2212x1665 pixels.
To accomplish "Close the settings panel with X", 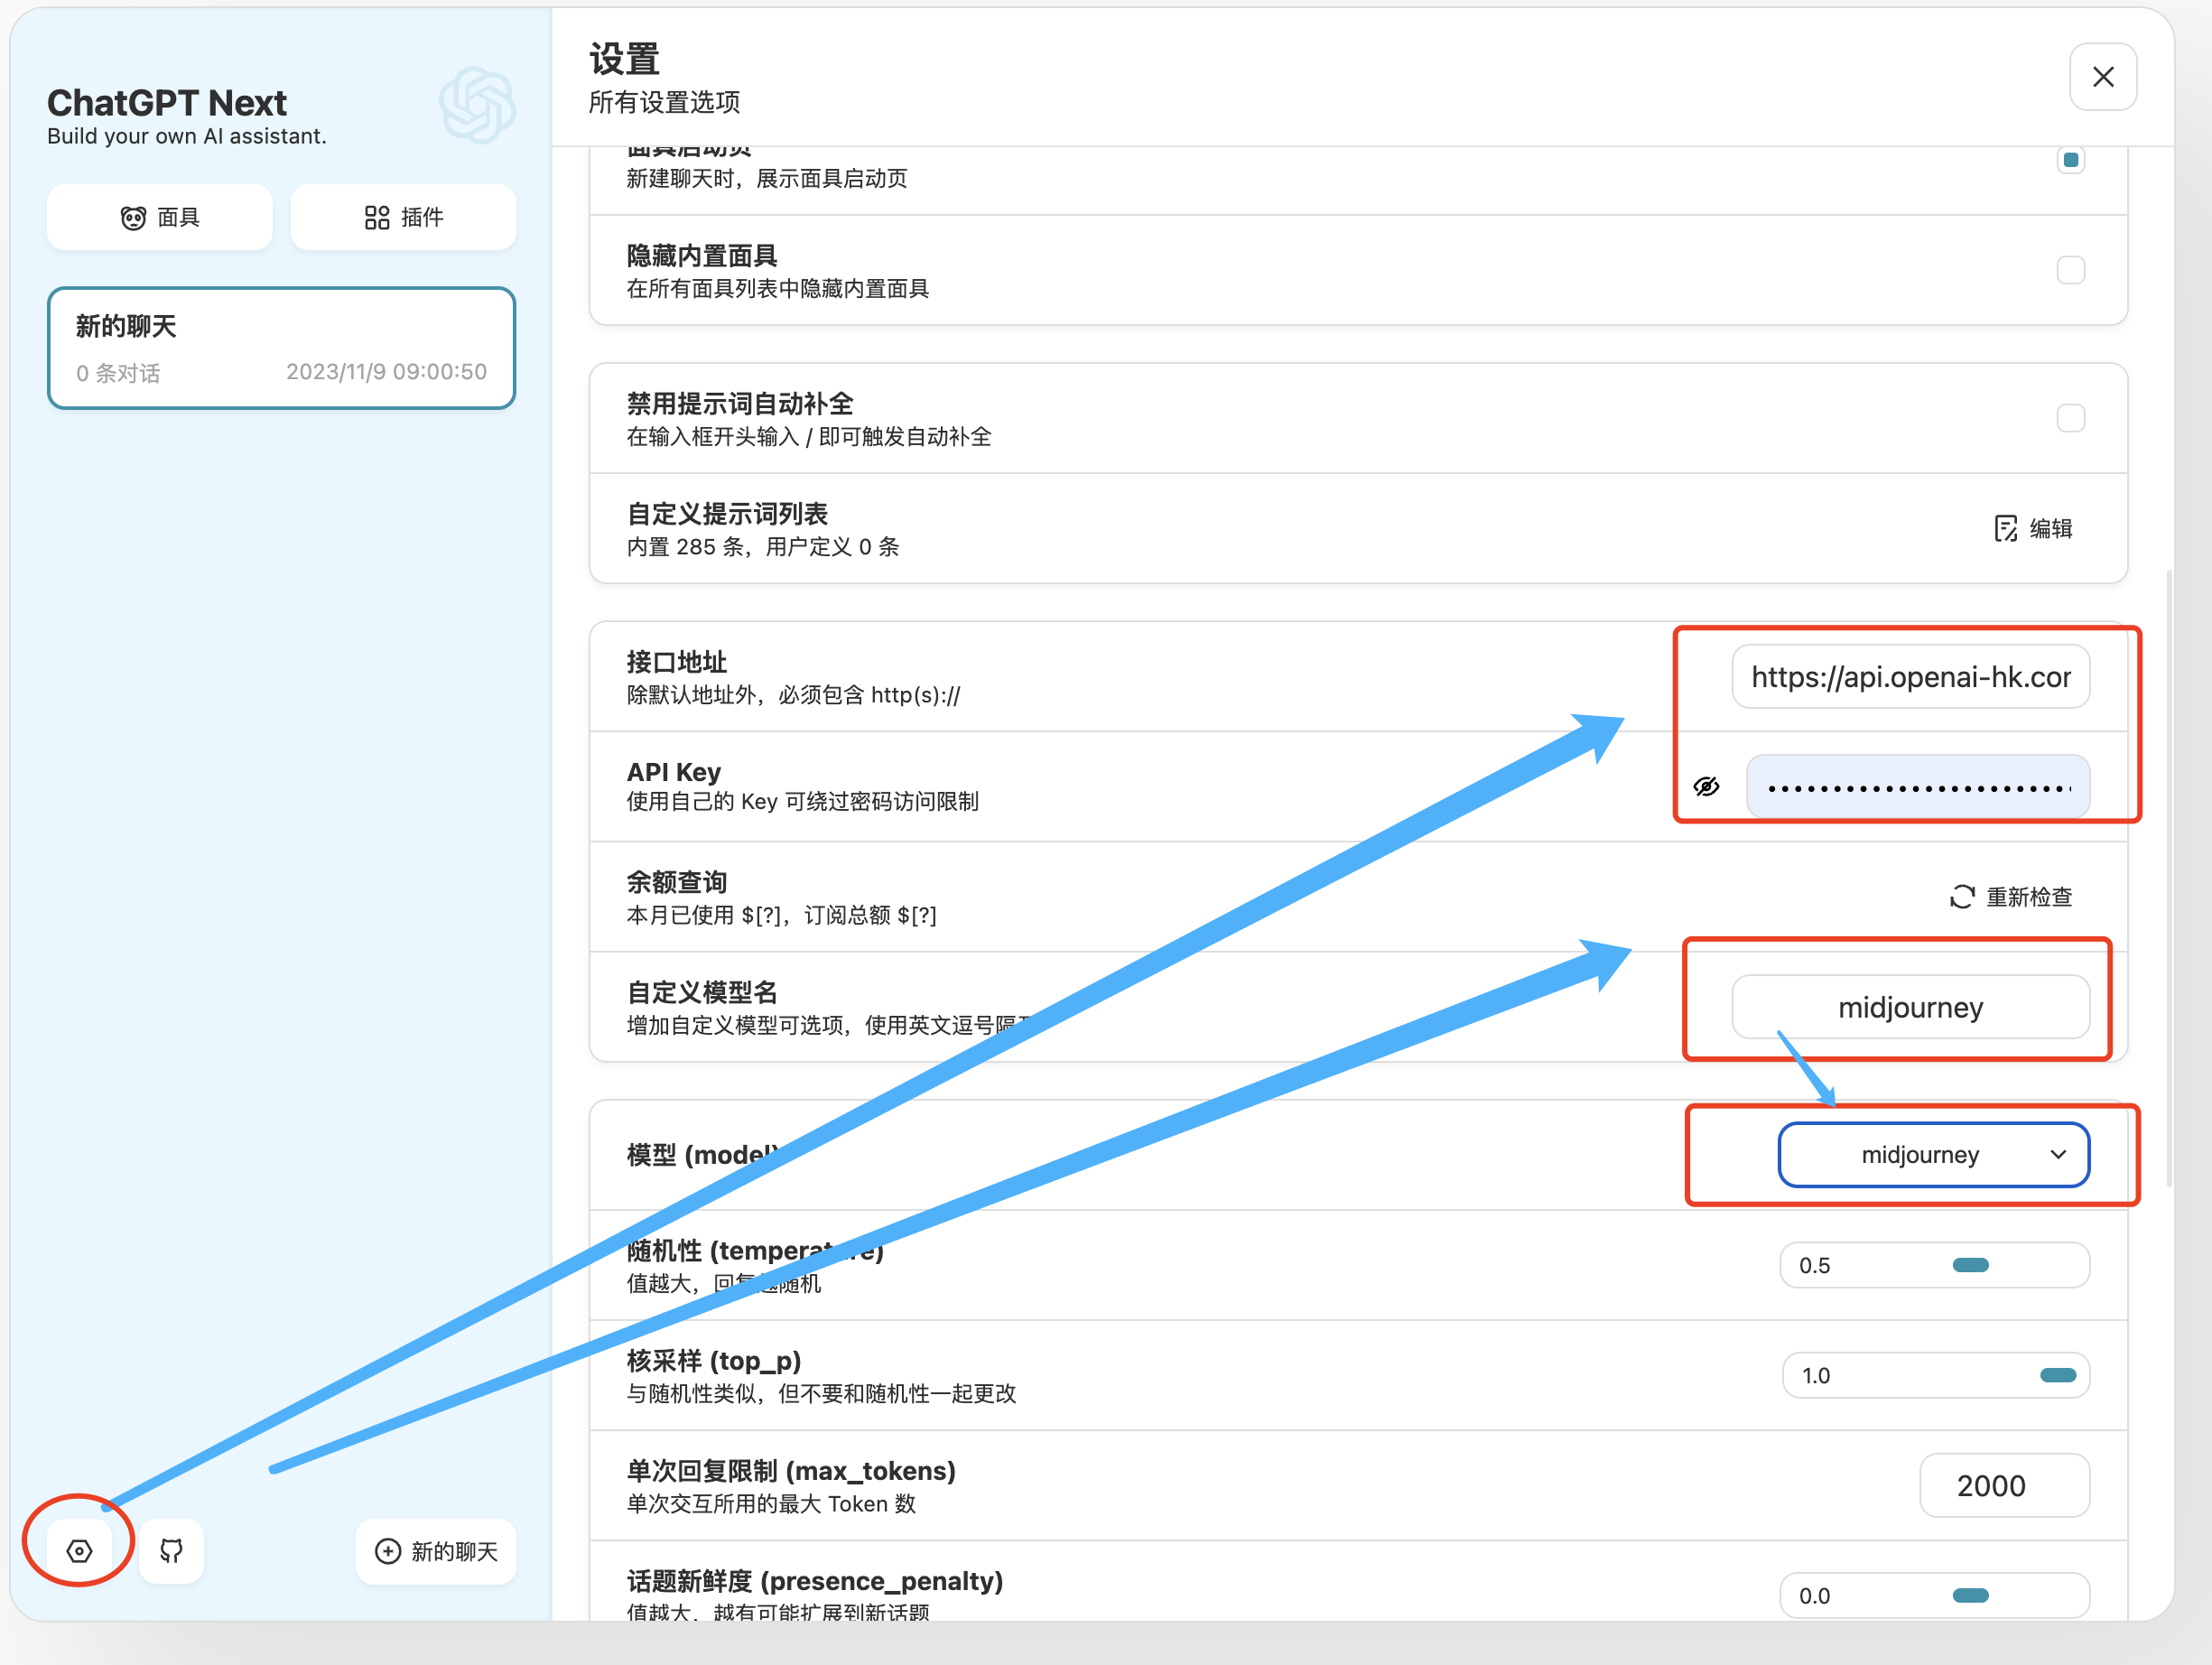I will pyautogui.click(x=2102, y=77).
